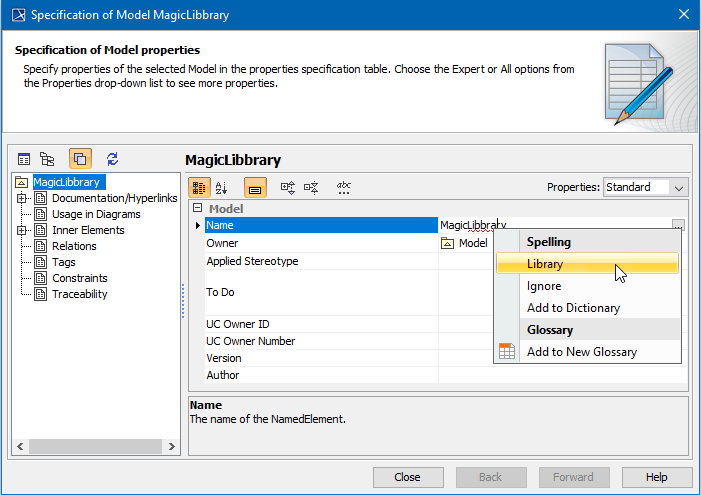
Task: Sort properties alphabetically with A-Z icon
Action: click(222, 187)
